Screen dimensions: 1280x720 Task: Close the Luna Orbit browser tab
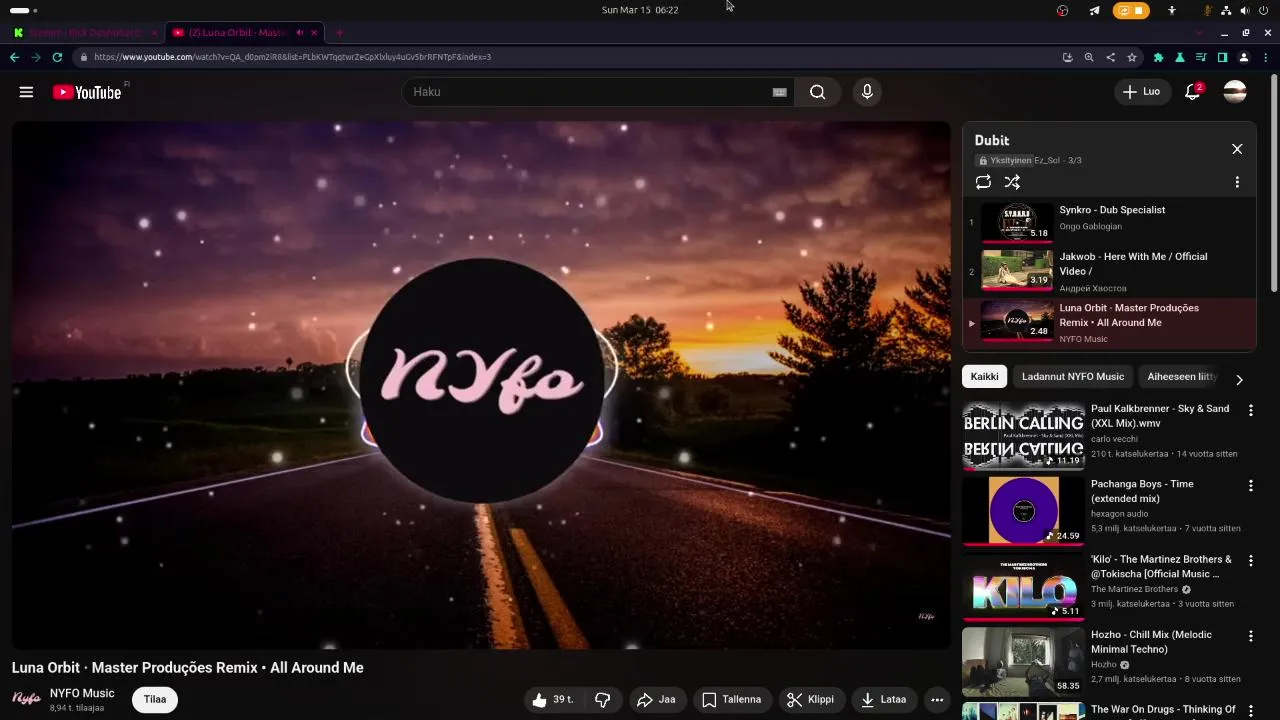(x=314, y=33)
